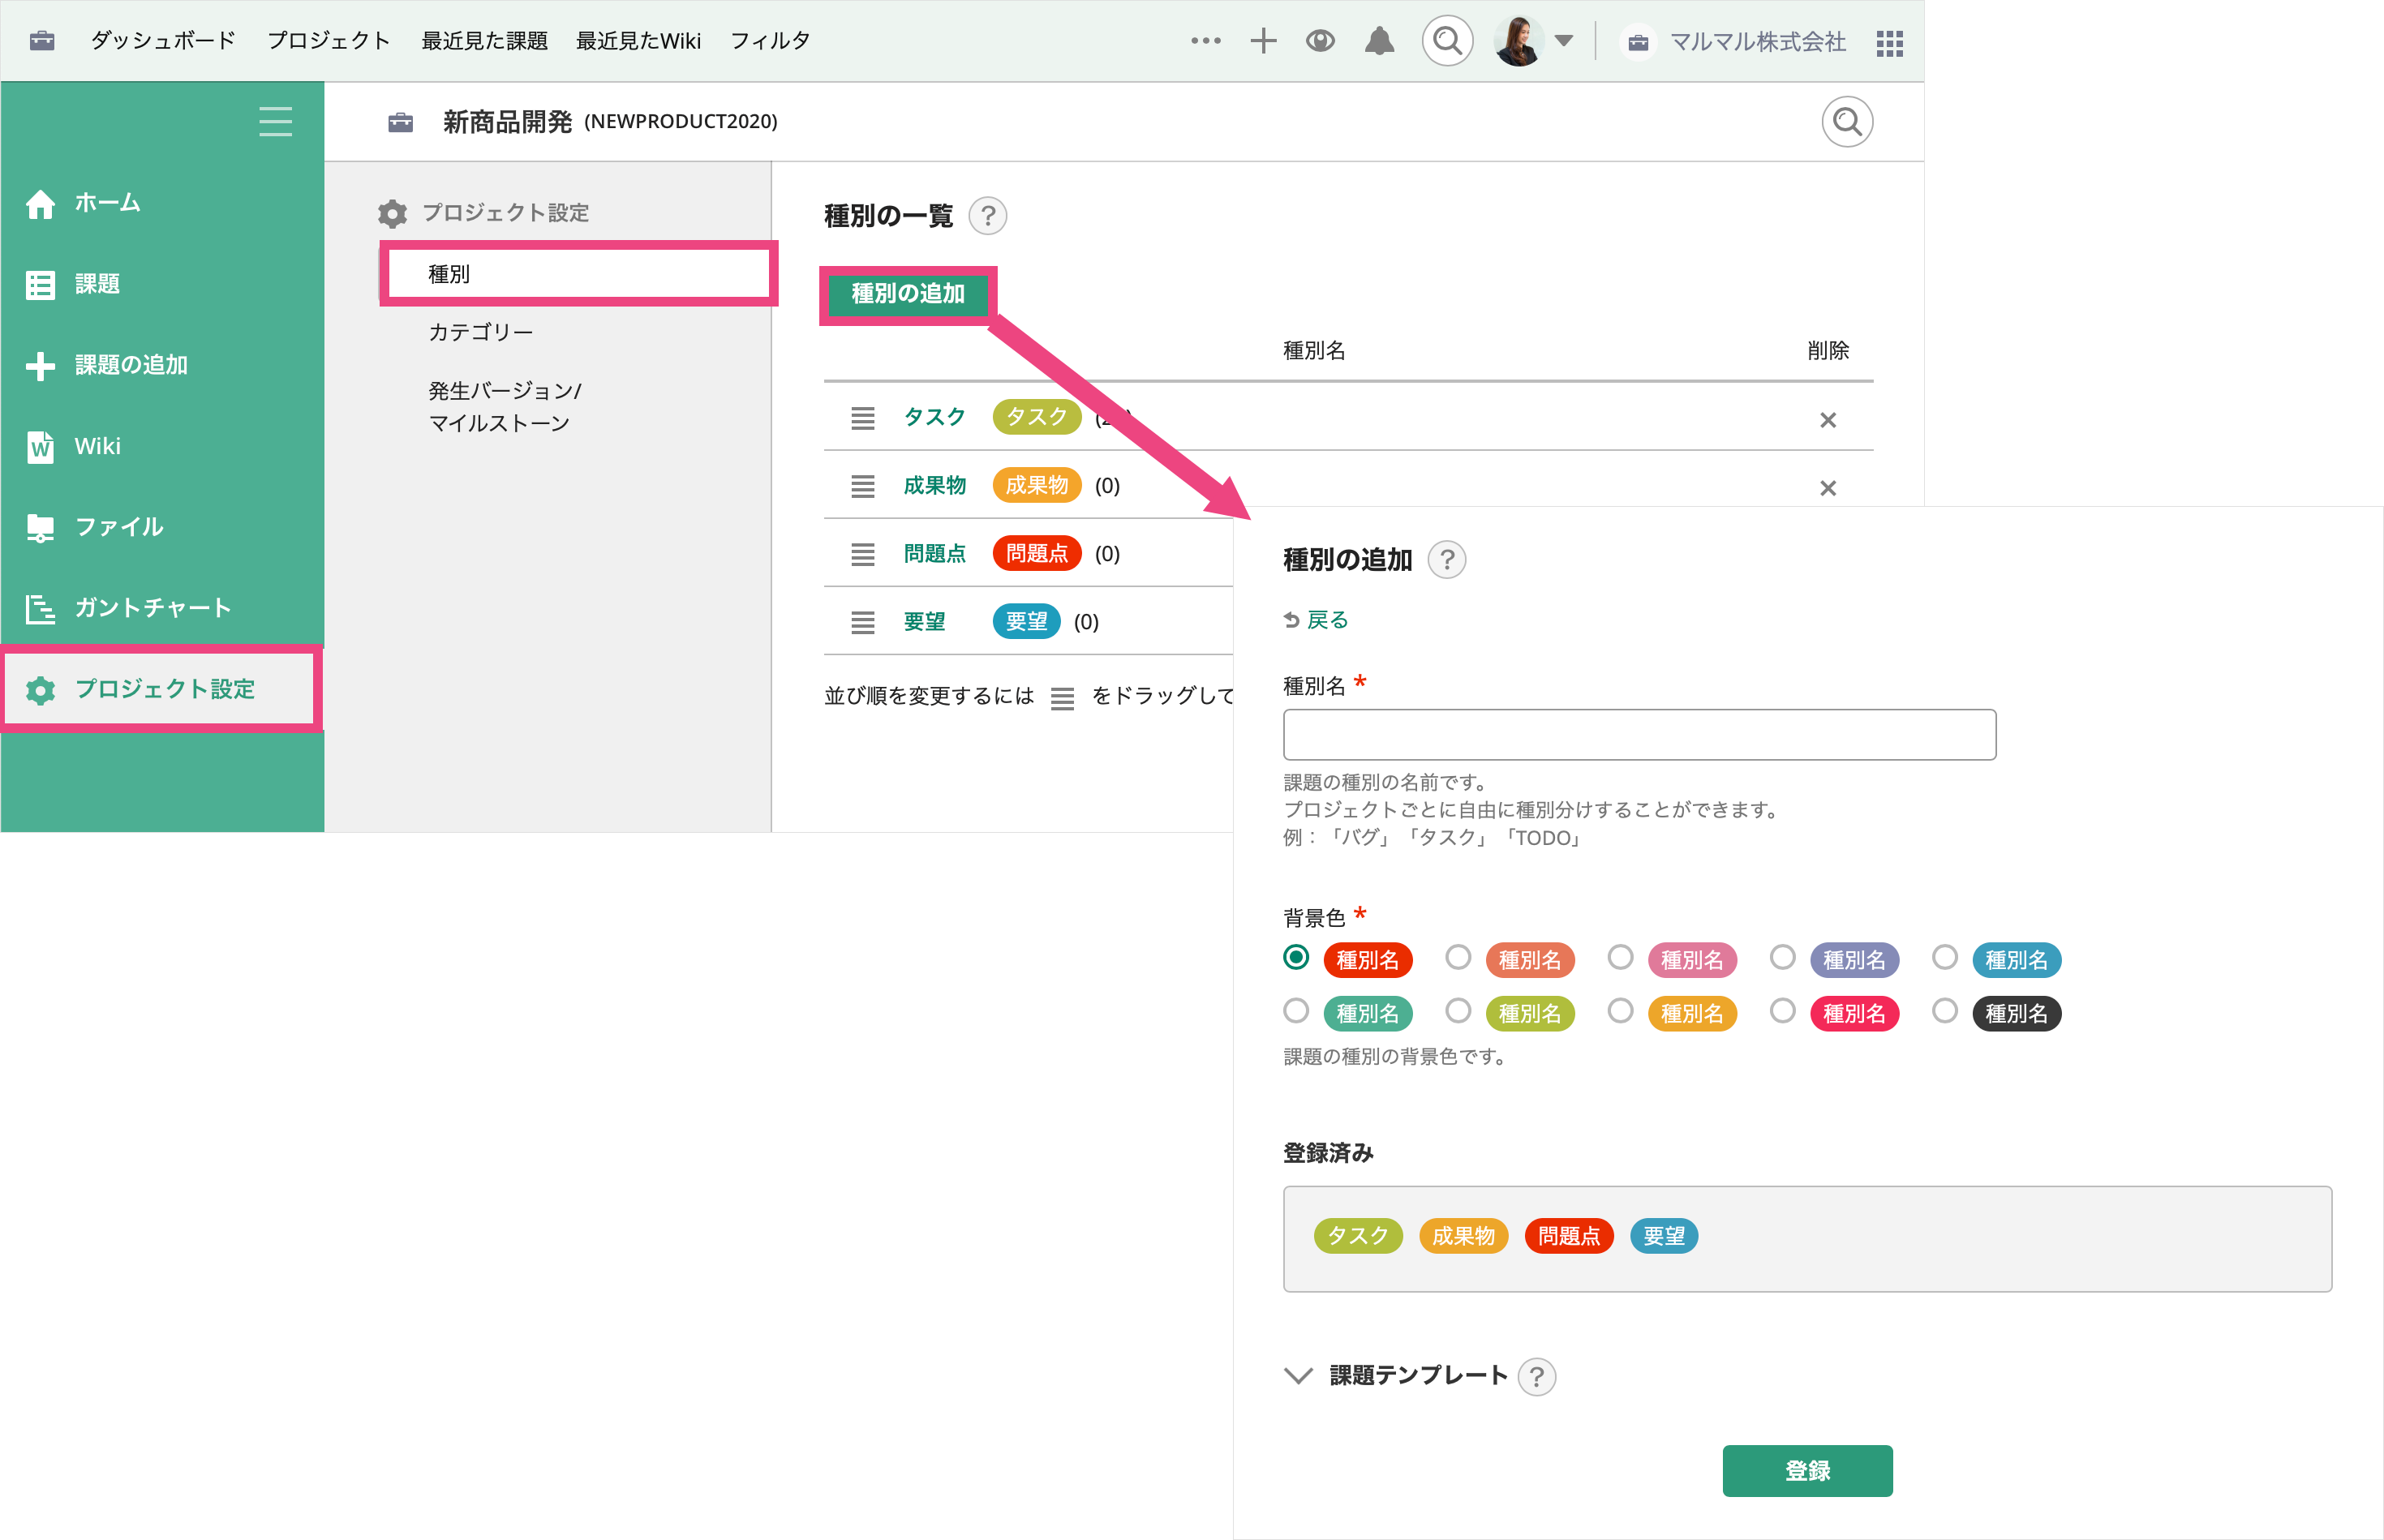Collapse the sidebar with the hamburger icon
The height and width of the screenshot is (1540, 2384).
click(x=275, y=121)
